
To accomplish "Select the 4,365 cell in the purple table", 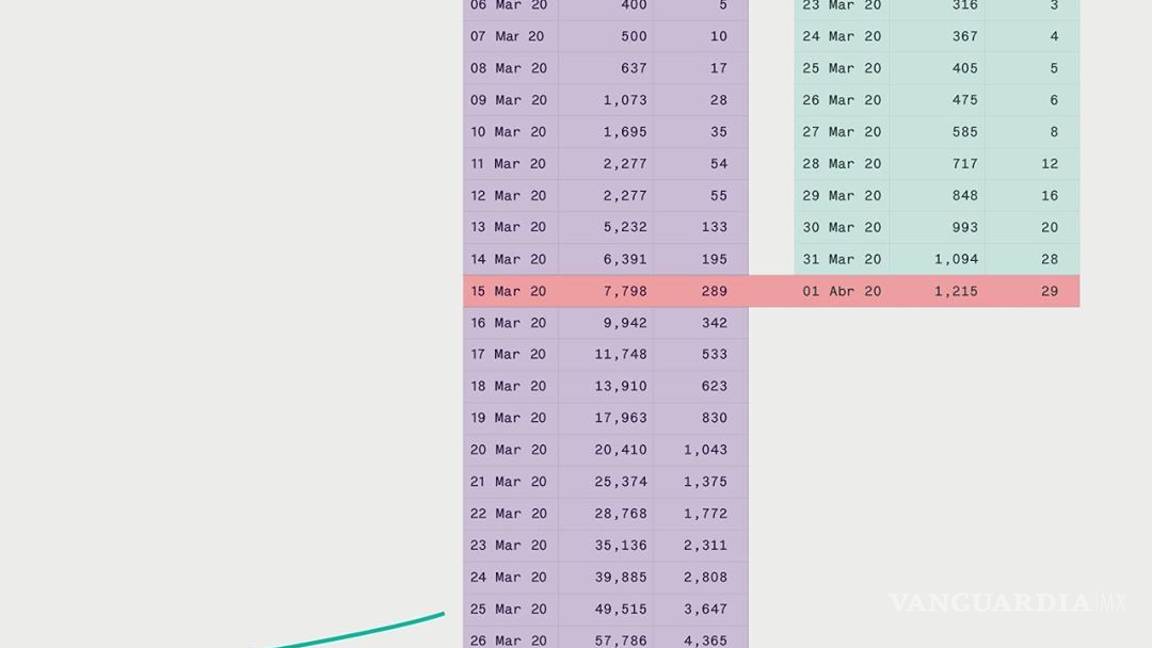I will click(706, 640).
